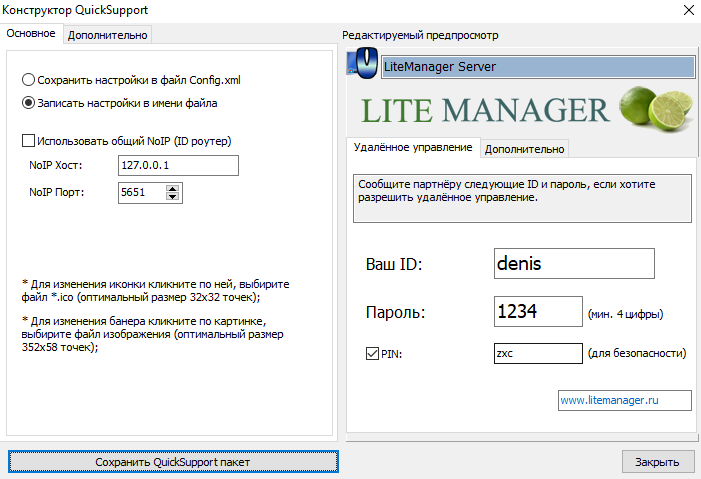Edit the 'LiteManager Server' title field
Screen dimensions: 701x479
coord(538,67)
